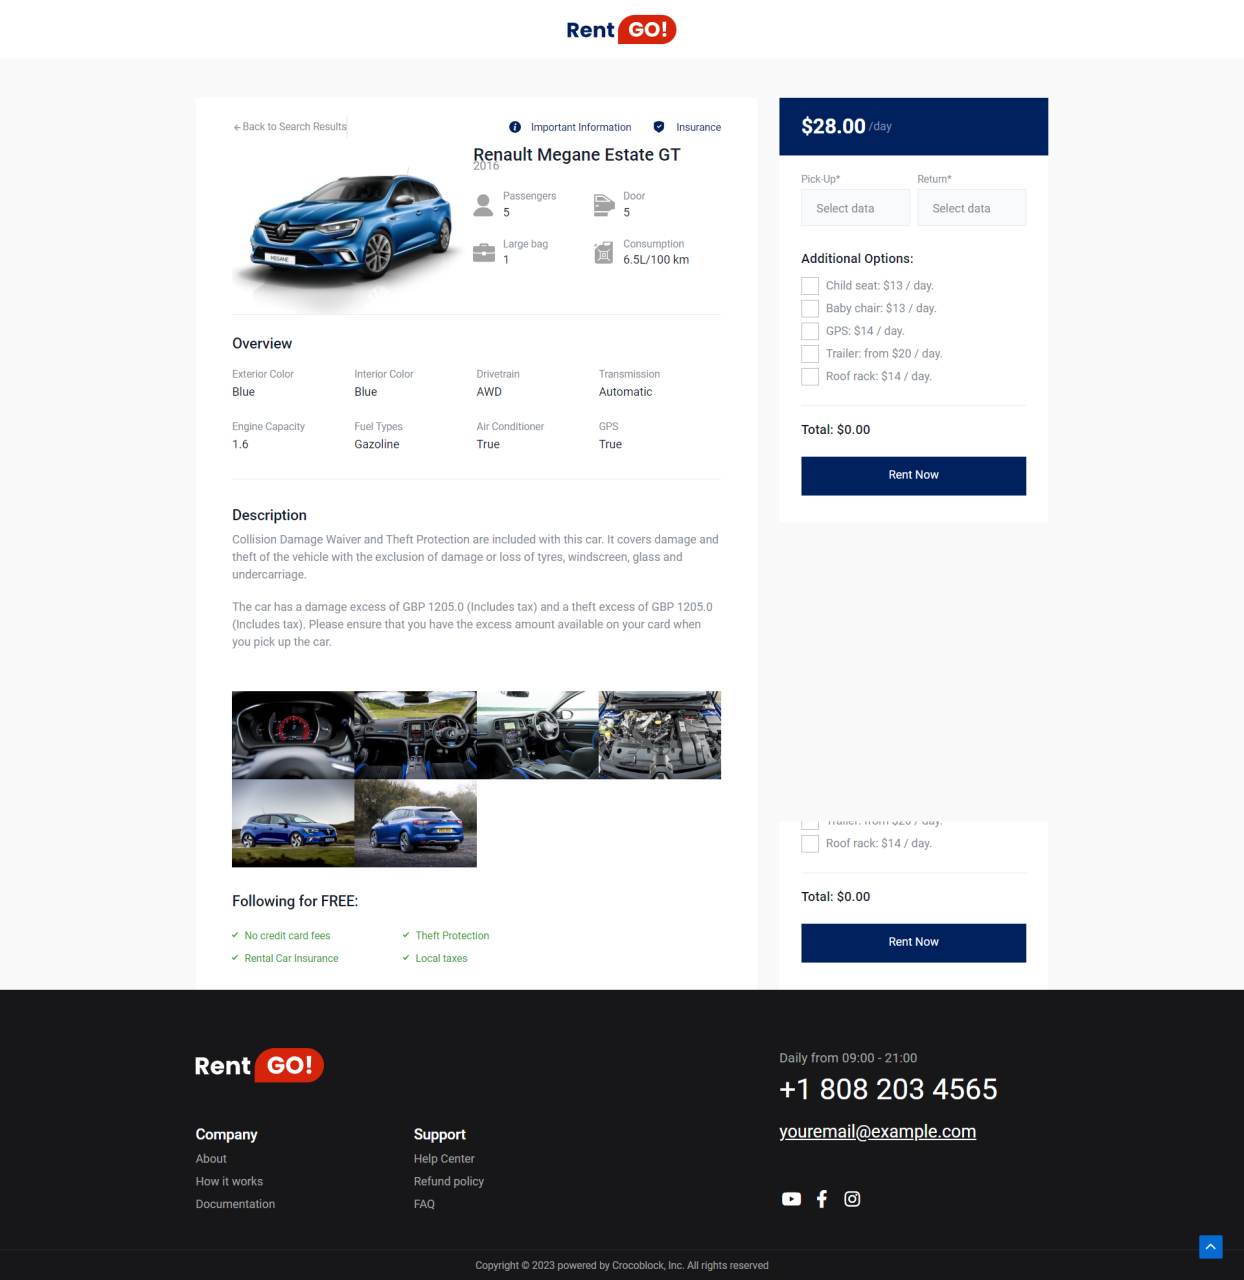Click the Rent GO! header logo
This screenshot has width=1244, height=1280.
621,30
